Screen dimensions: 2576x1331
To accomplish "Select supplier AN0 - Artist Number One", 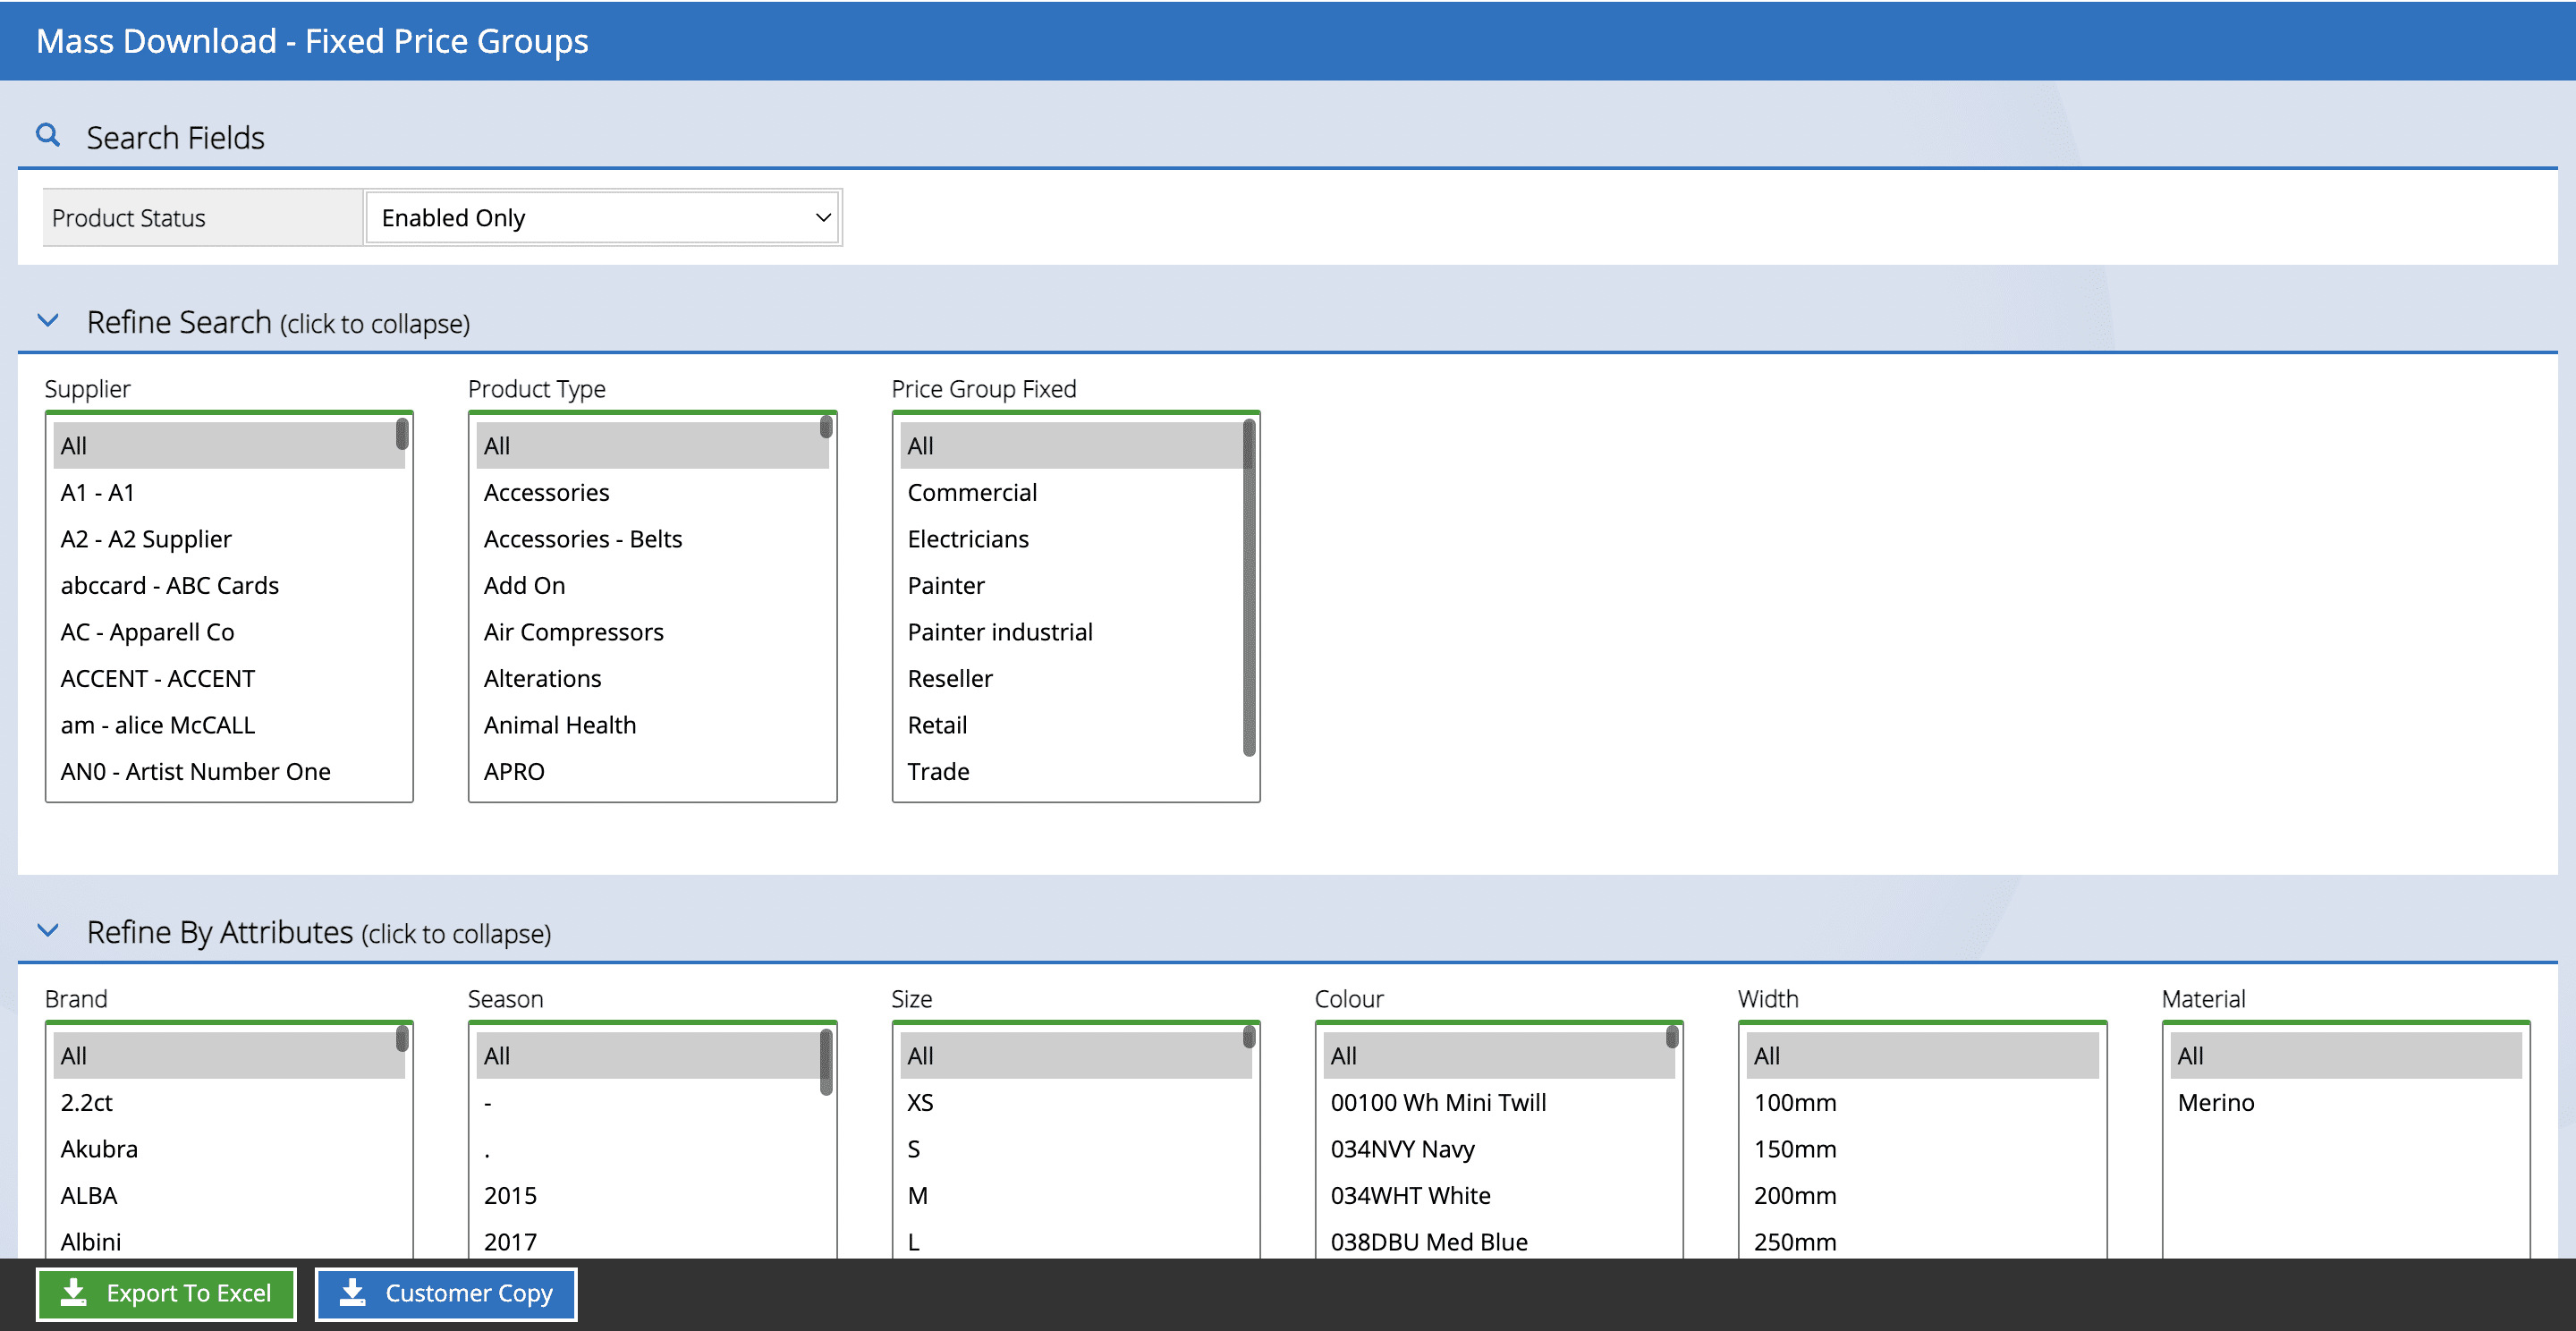I will point(229,771).
